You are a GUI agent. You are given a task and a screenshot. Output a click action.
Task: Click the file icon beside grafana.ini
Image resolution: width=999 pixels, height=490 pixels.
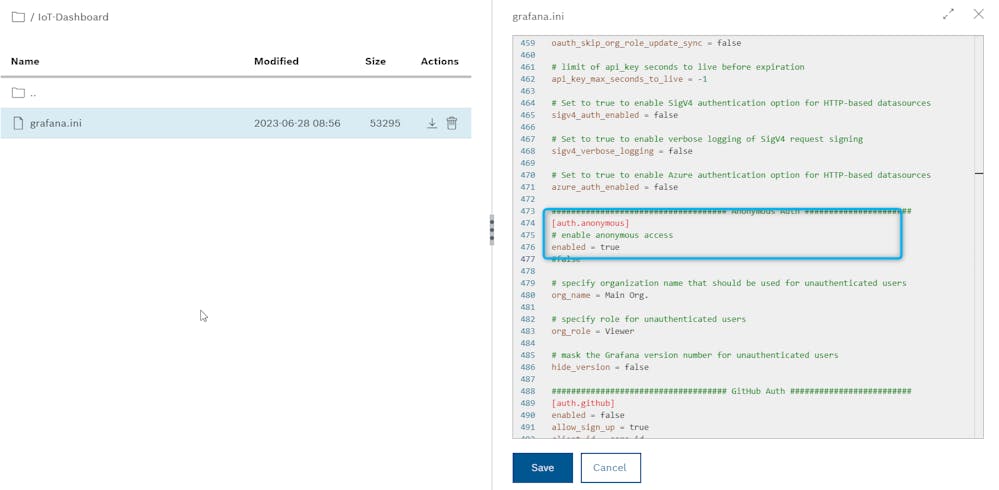(18, 123)
